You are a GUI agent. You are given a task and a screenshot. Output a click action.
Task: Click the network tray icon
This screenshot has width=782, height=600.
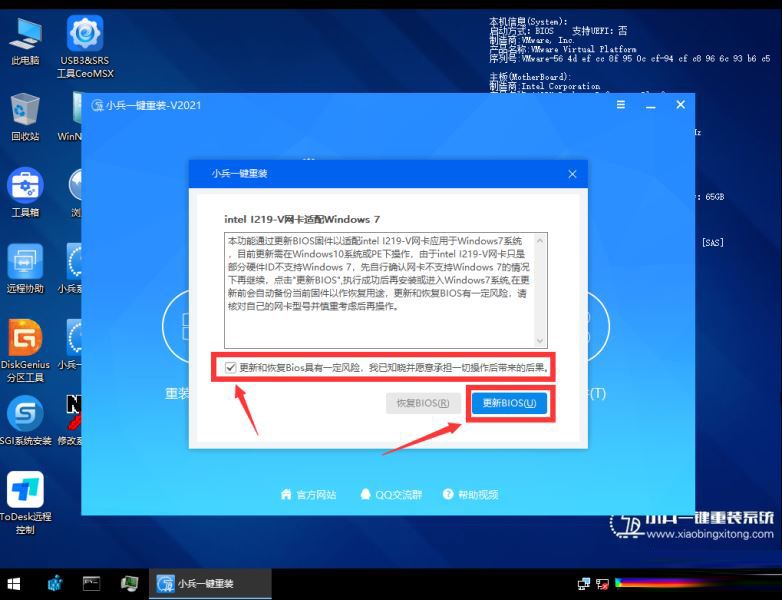tap(584, 584)
